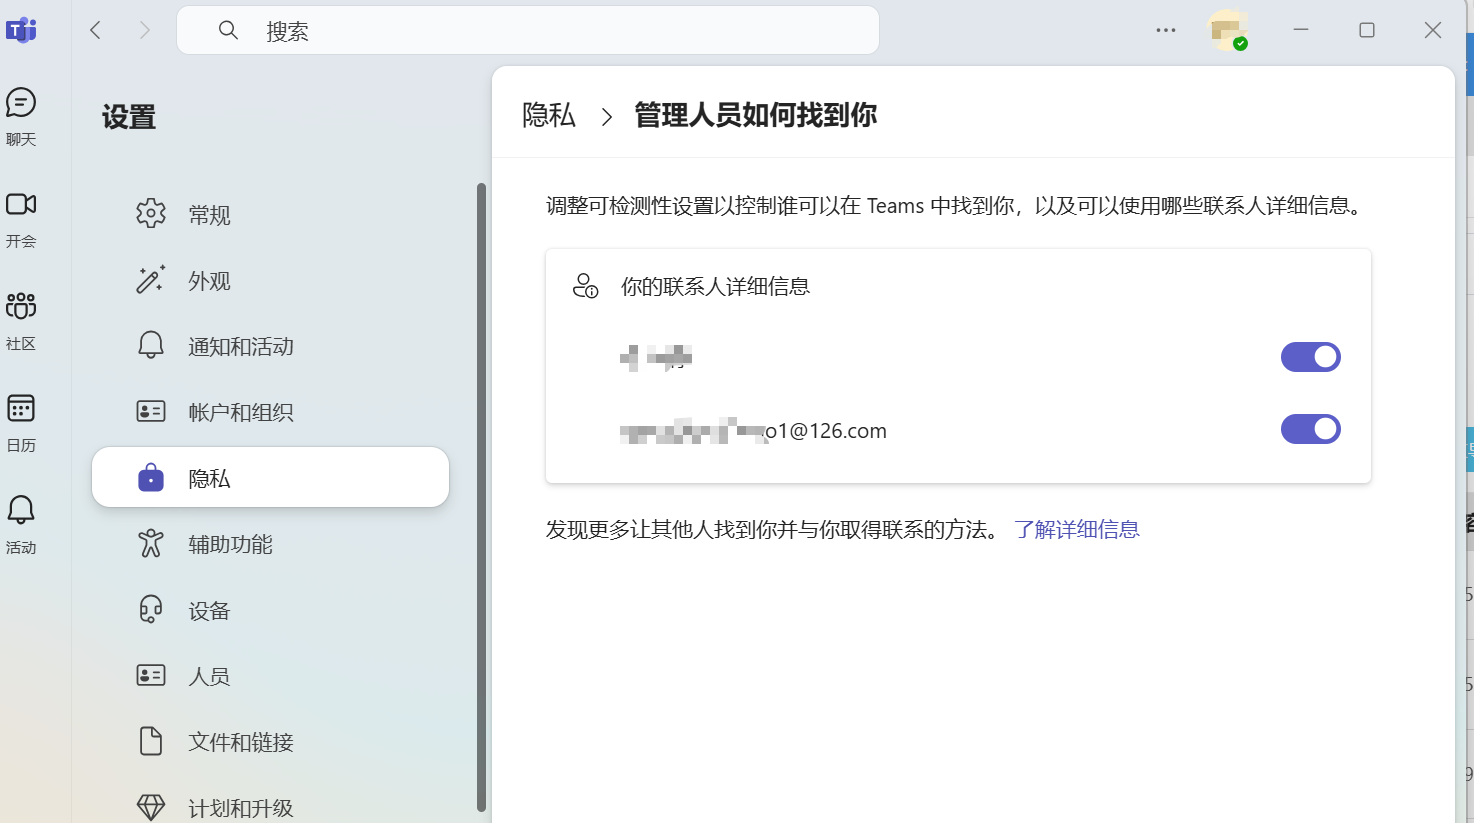Select 人员 settings section
Image resolution: width=1474 pixels, height=823 pixels.
point(270,676)
